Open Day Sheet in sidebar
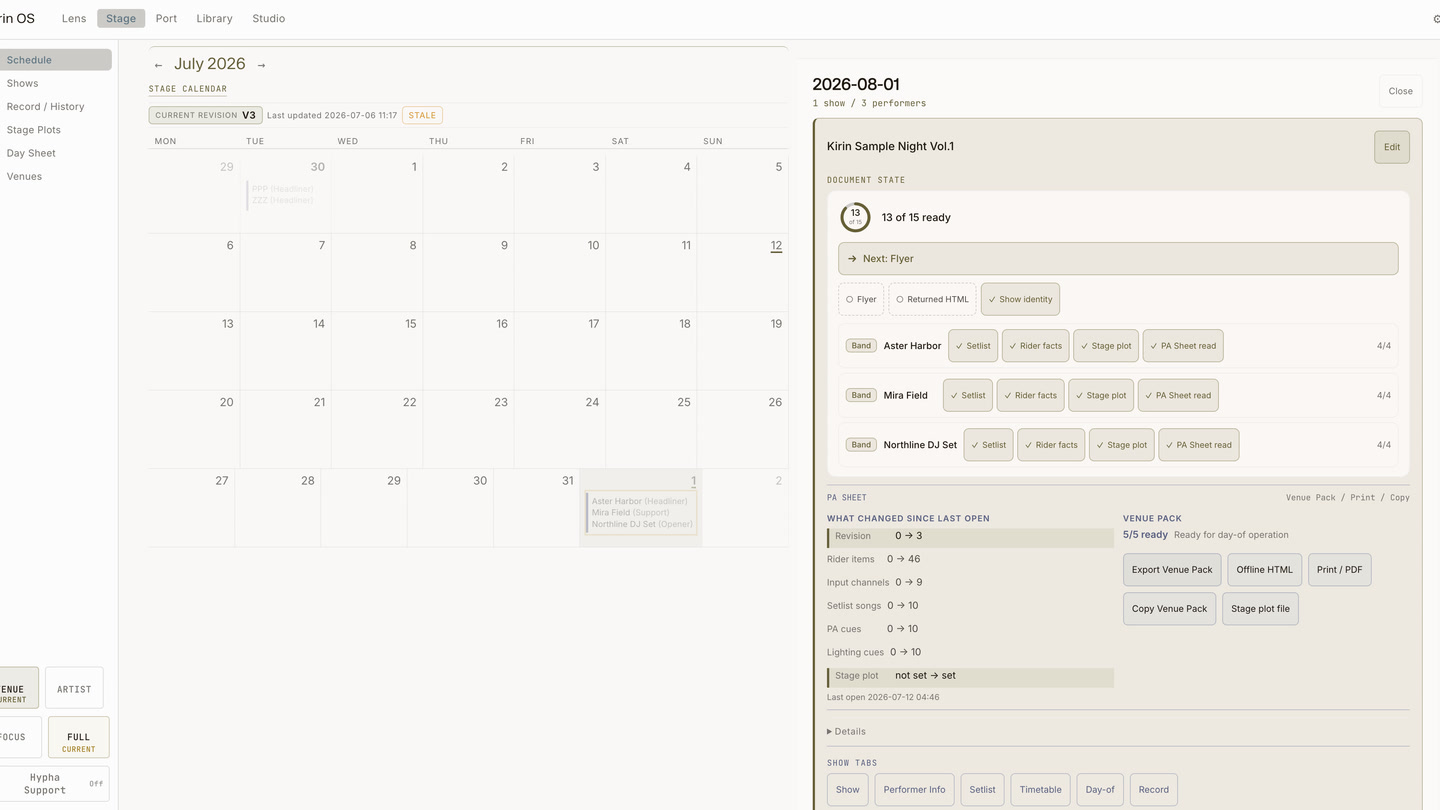The width and height of the screenshot is (1440, 810). click(x=55, y=153)
